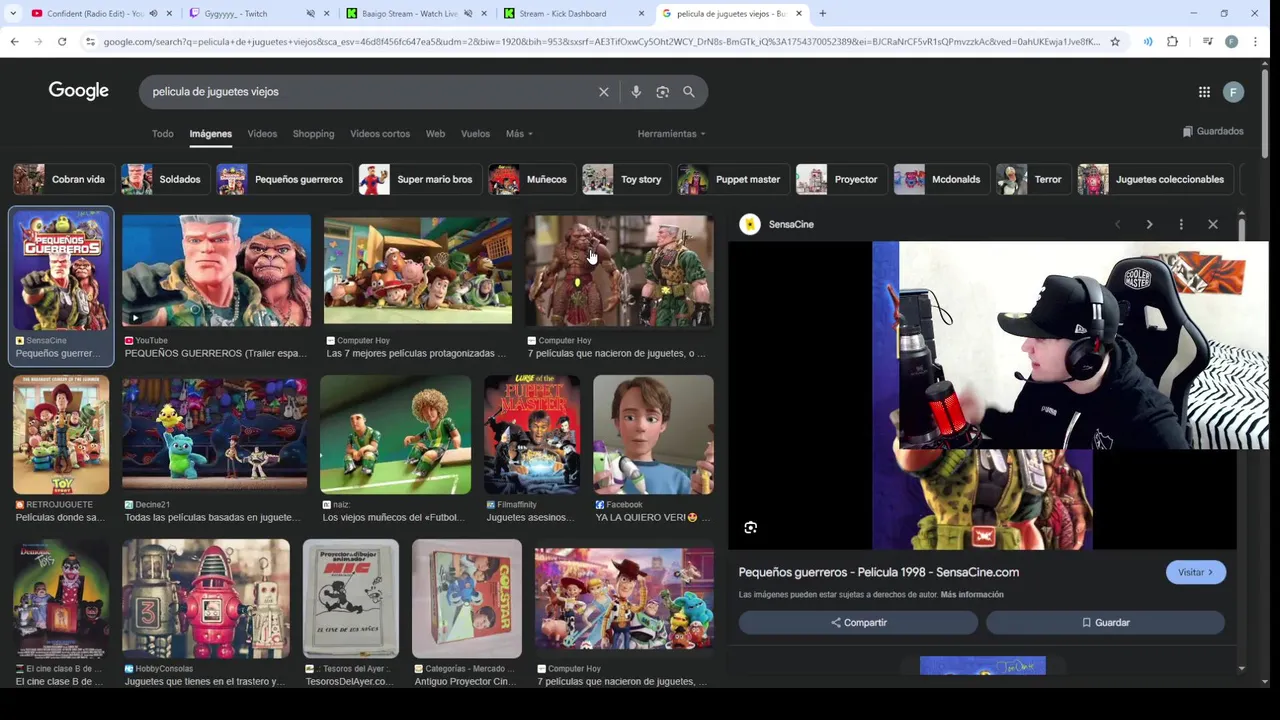Open the Chrome profile avatar in the toolbar

click(1231, 41)
